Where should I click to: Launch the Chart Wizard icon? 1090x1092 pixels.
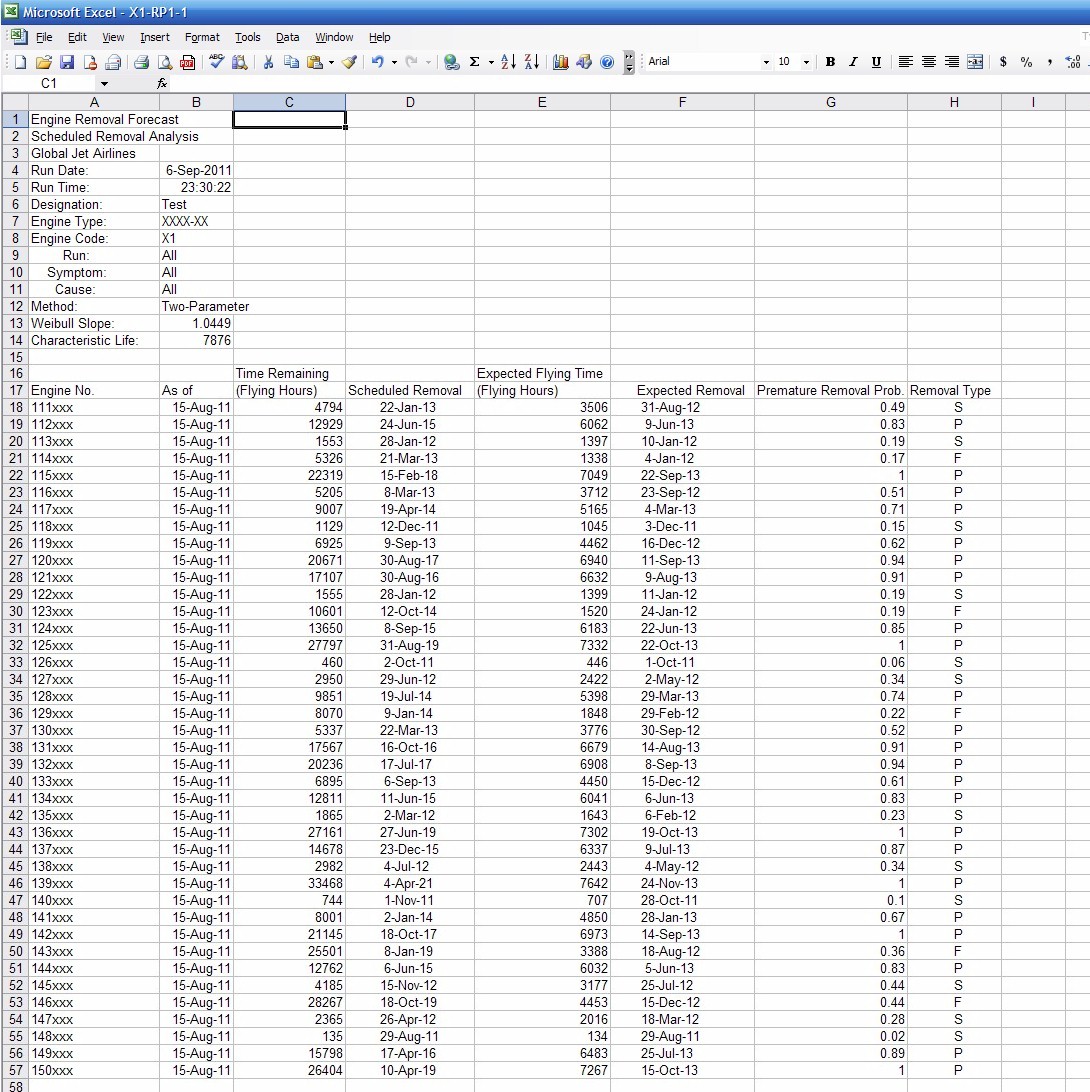pyautogui.click(x=560, y=62)
